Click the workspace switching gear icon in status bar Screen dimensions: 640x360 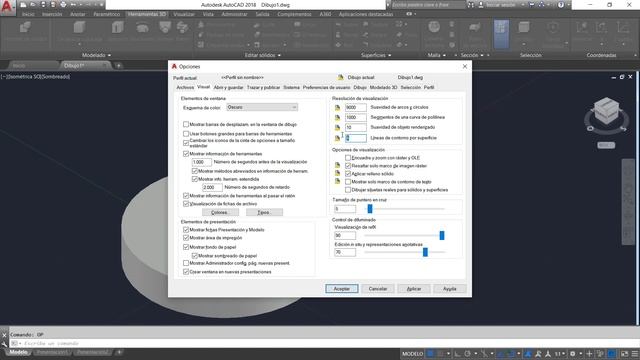[572, 354]
